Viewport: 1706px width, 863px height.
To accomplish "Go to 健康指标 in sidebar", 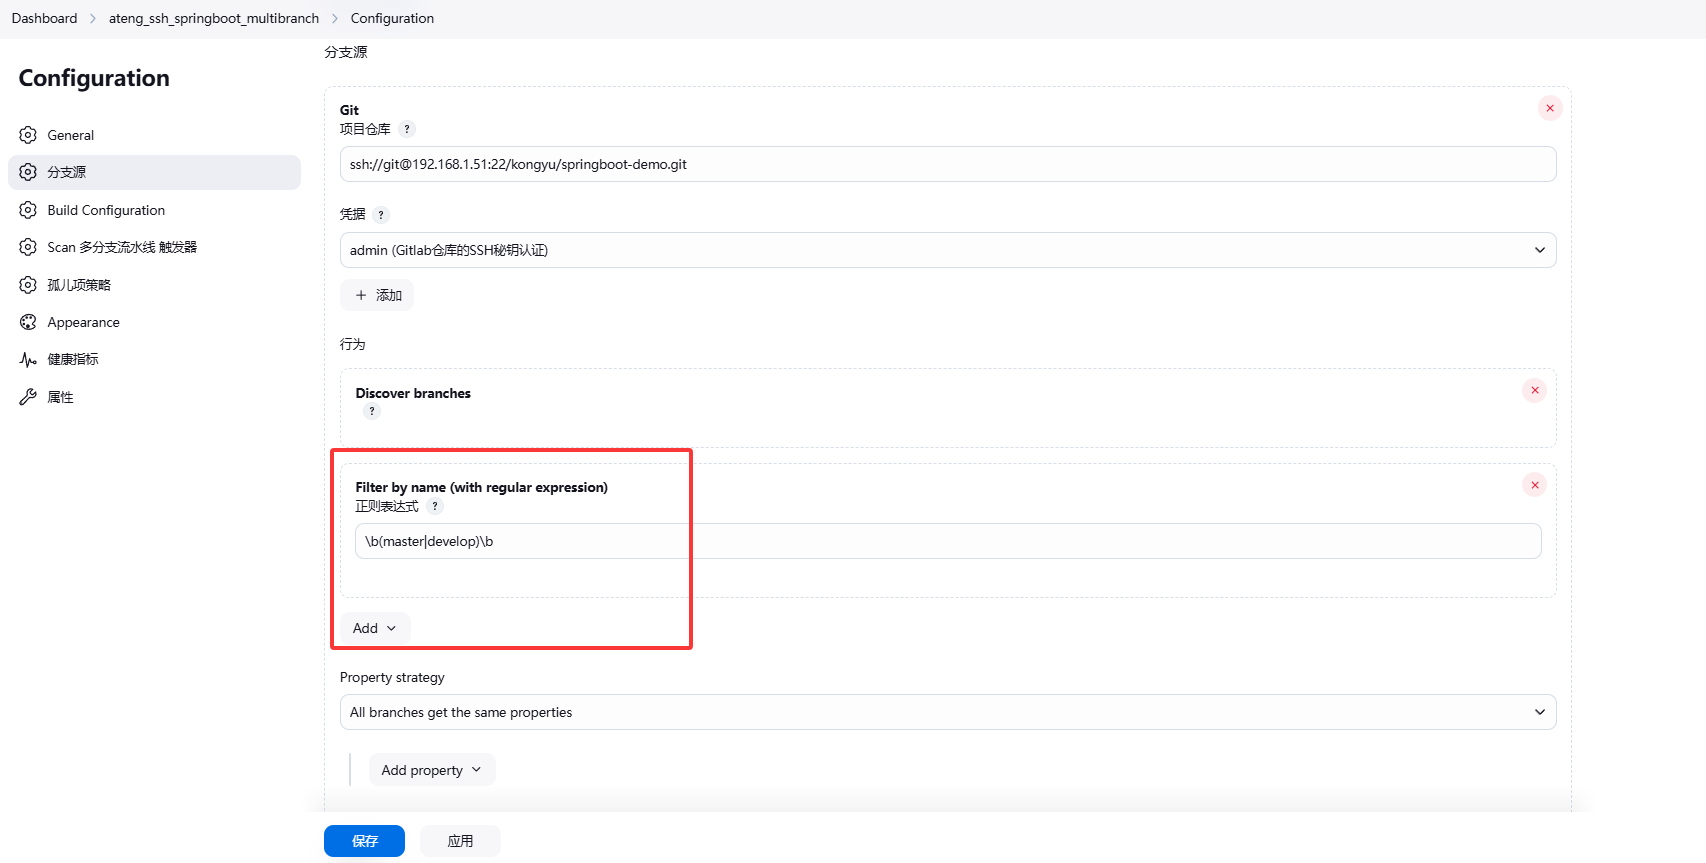I will [73, 359].
